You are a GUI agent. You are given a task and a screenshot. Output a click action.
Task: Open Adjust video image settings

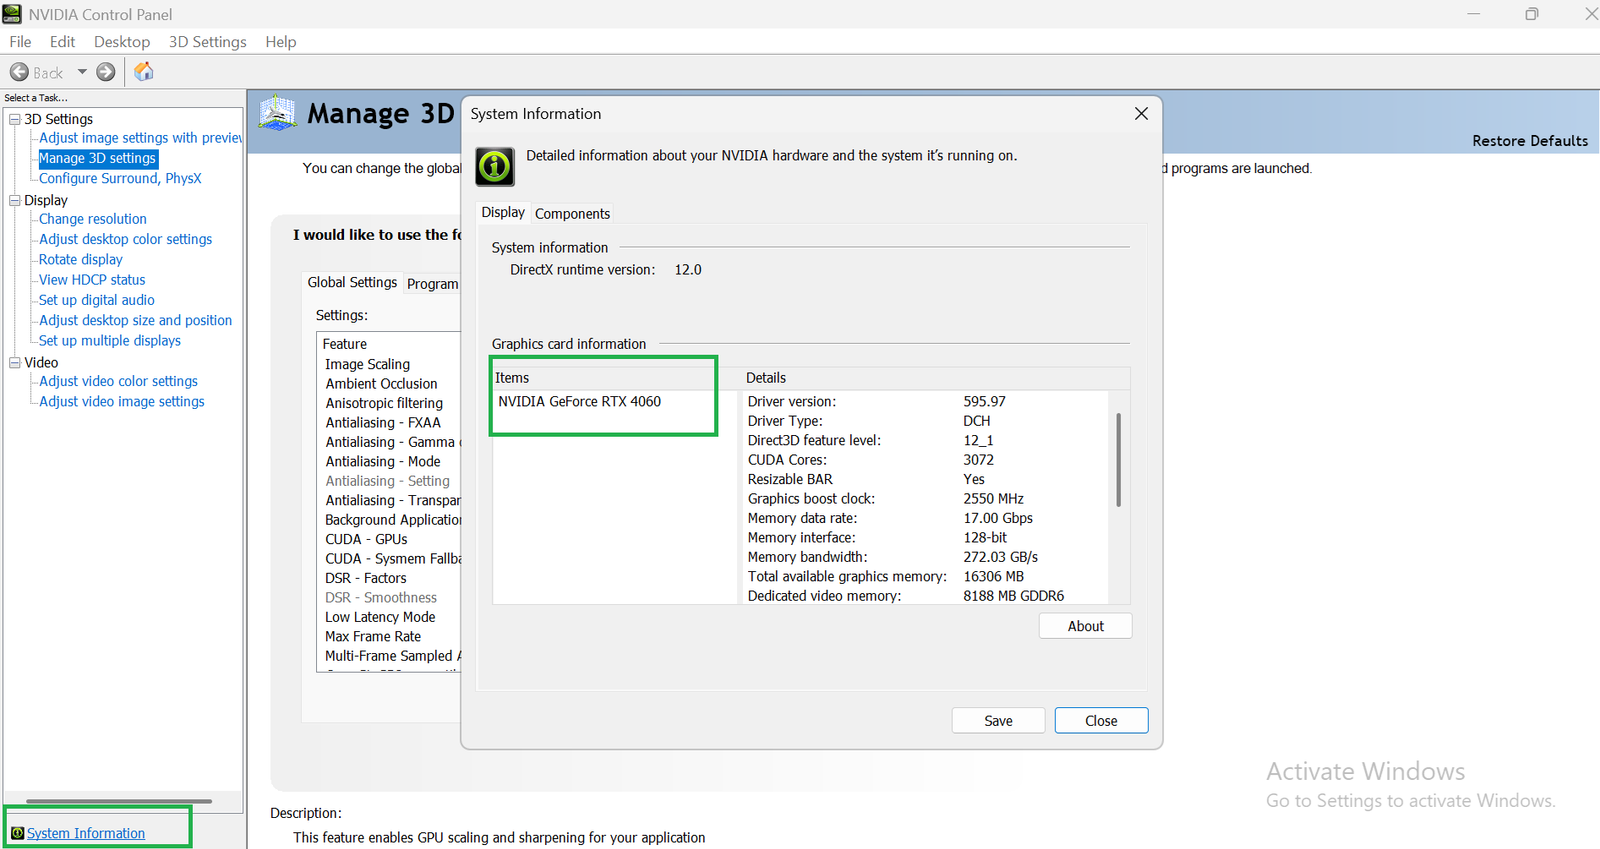(x=122, y=401)
